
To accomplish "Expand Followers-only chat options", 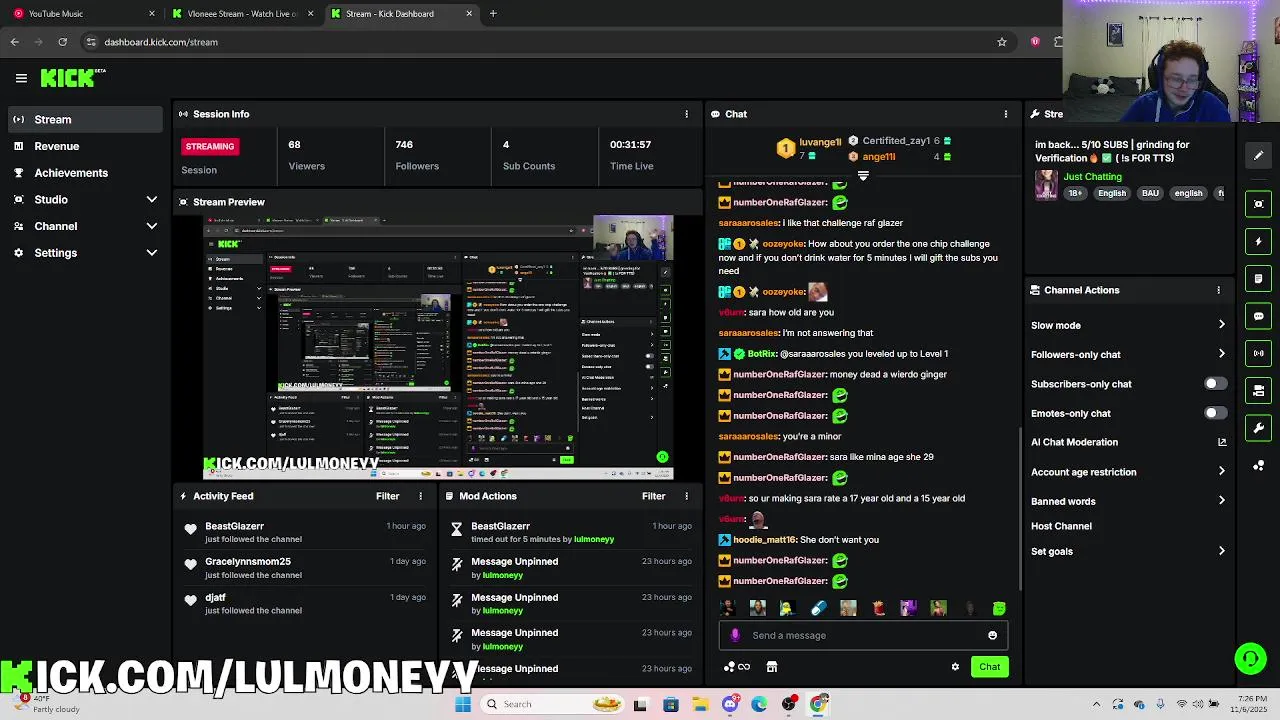I will point(1221,354).
